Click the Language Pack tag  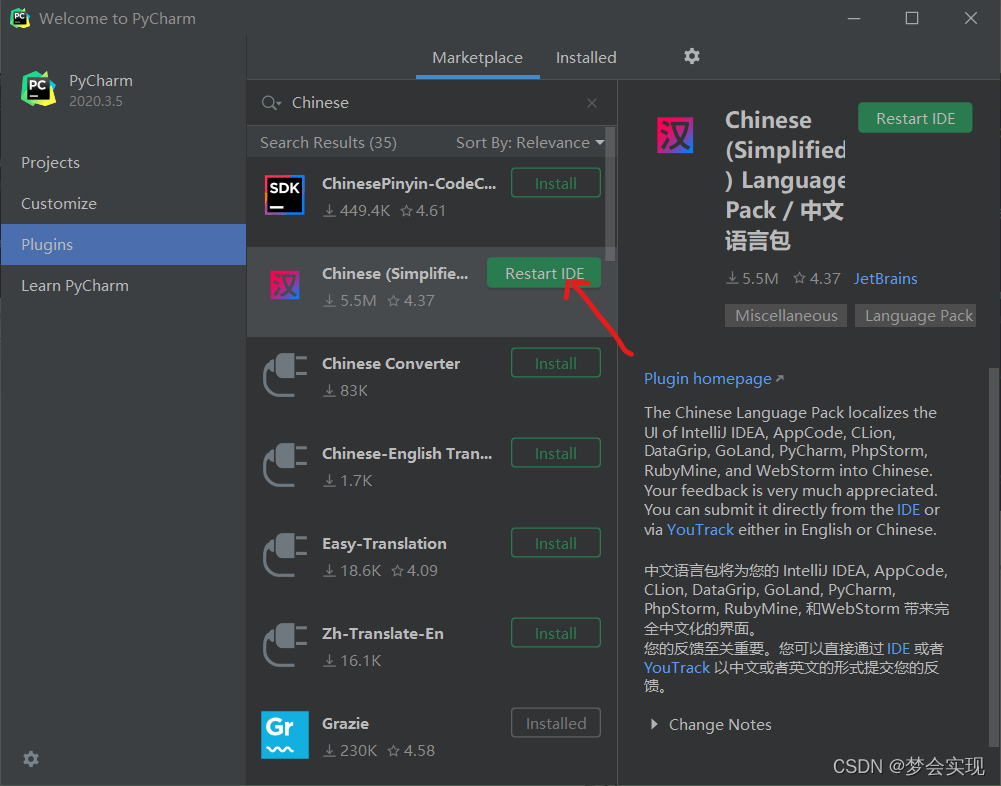point(916,315)
